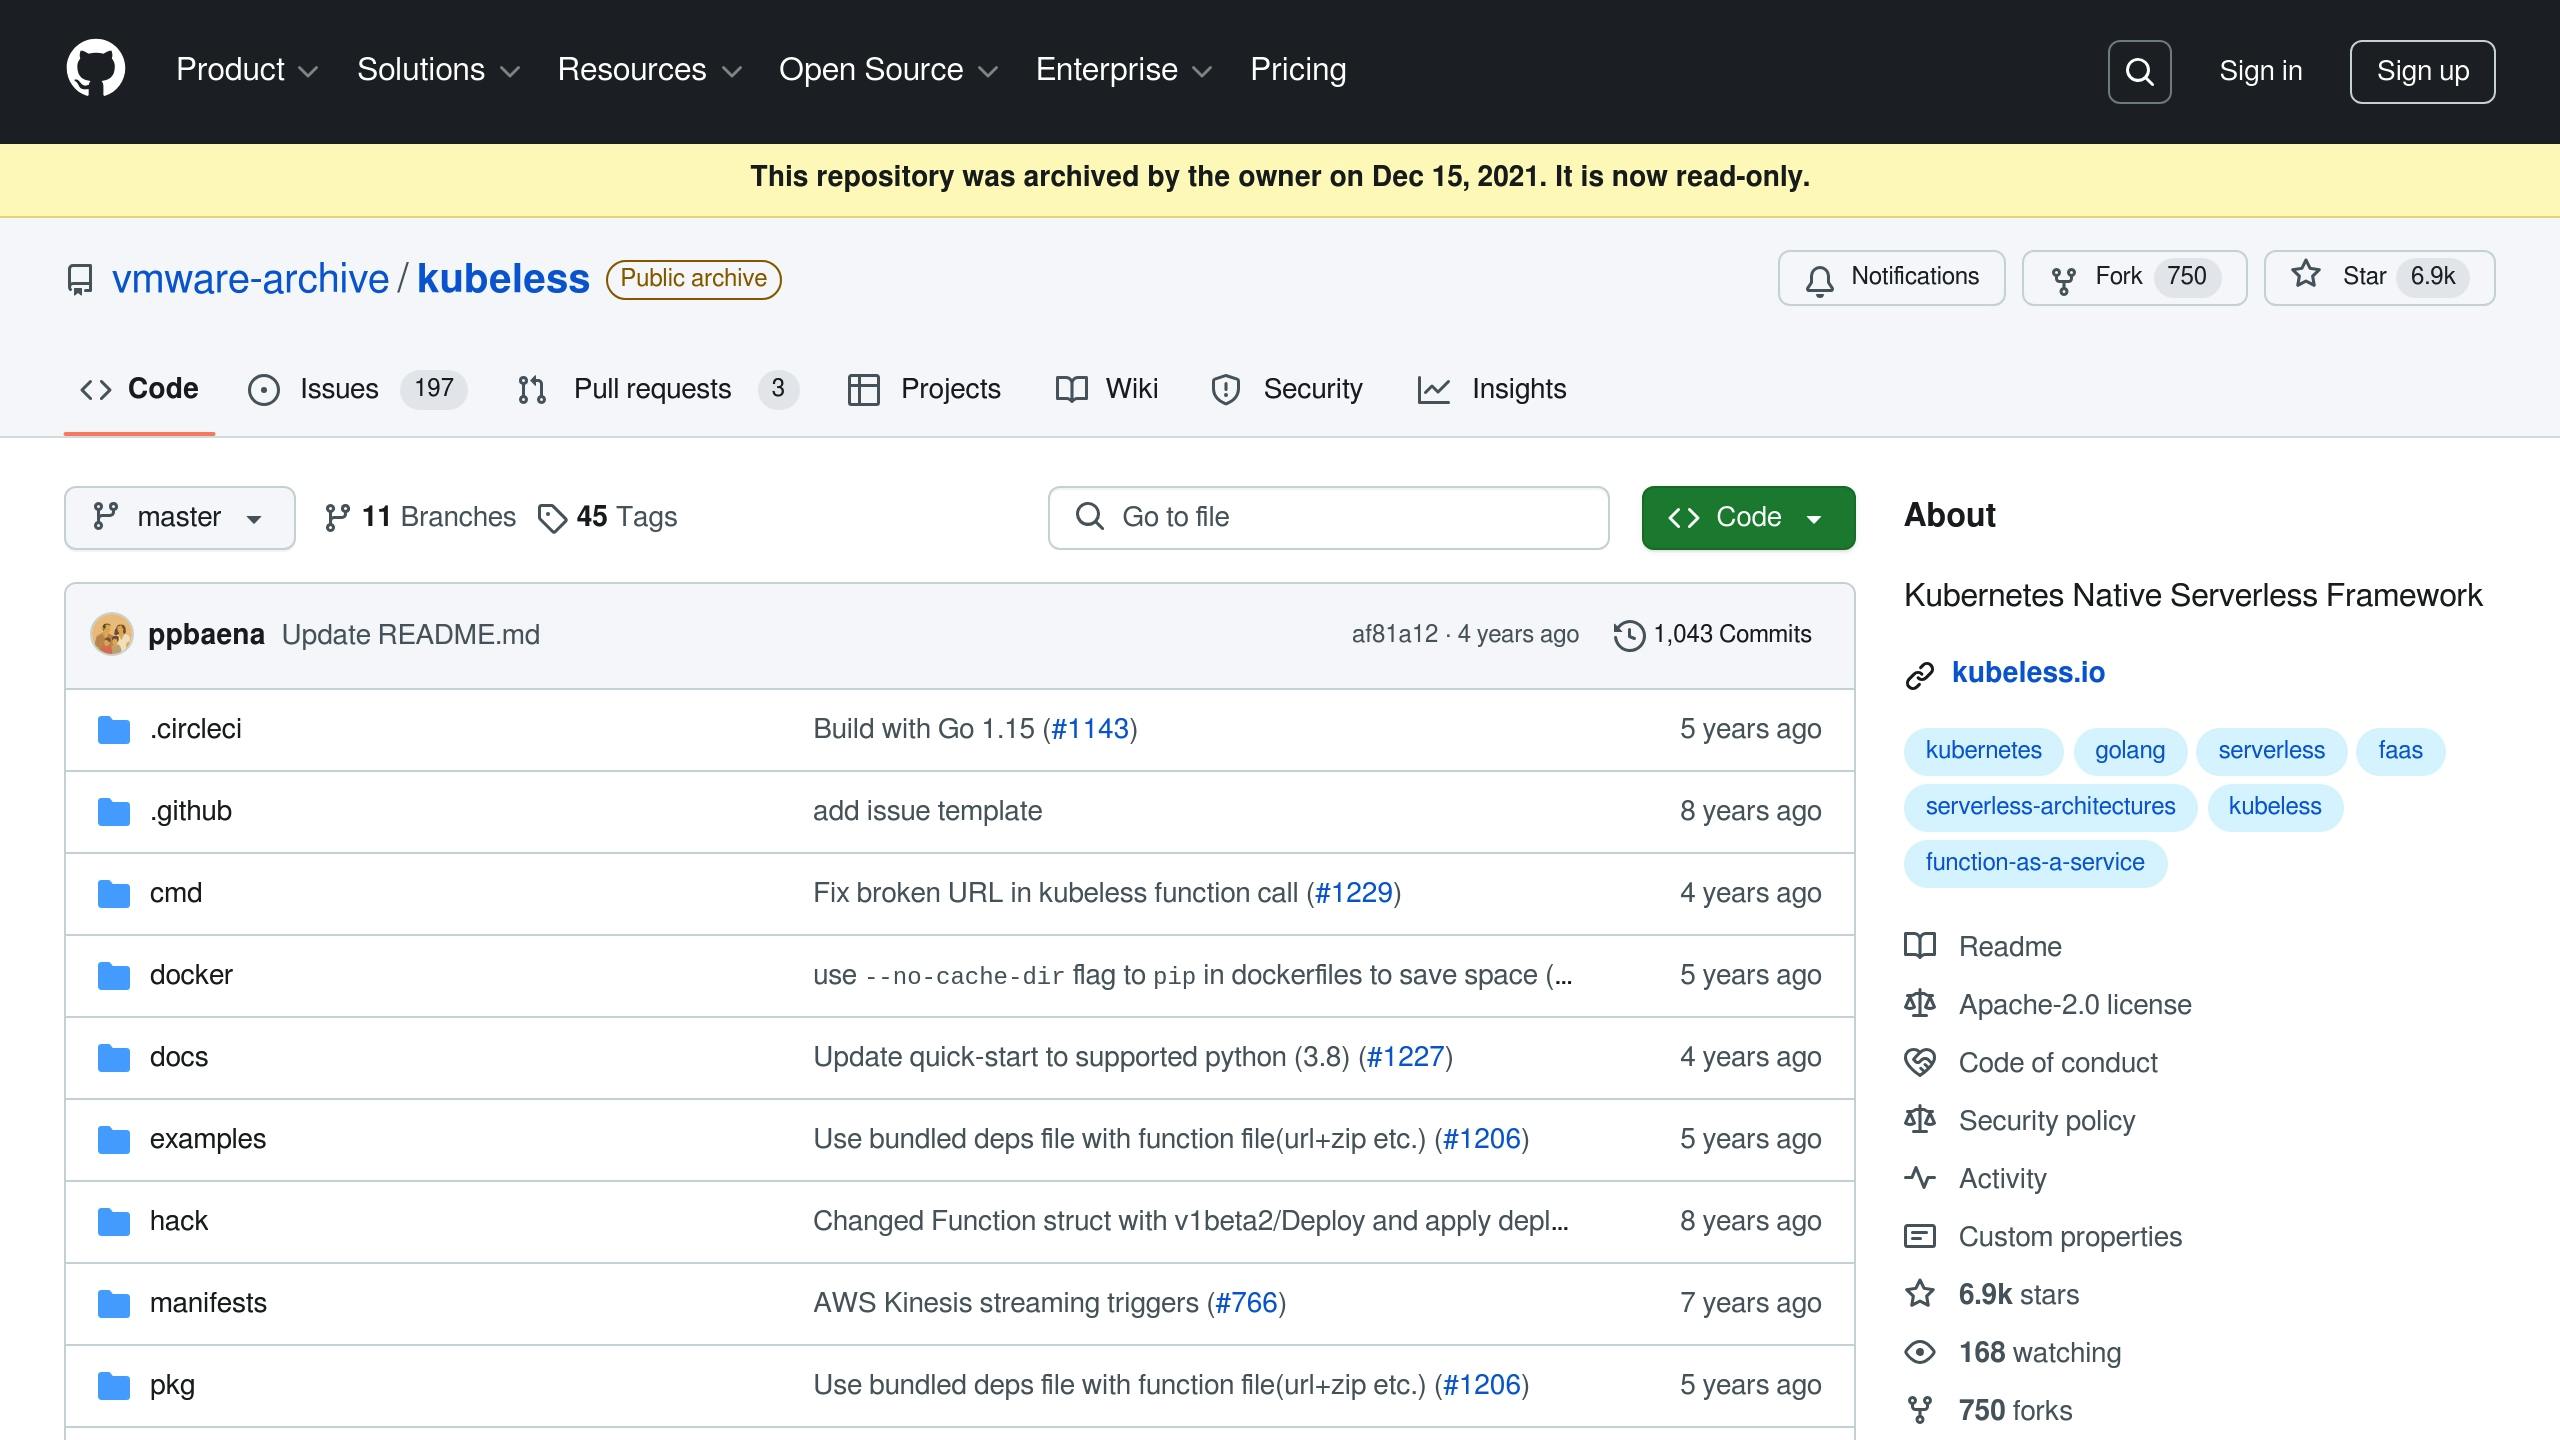Open the vmware-archive owner link
The image size is (2560, 1440).
[250, 279]
